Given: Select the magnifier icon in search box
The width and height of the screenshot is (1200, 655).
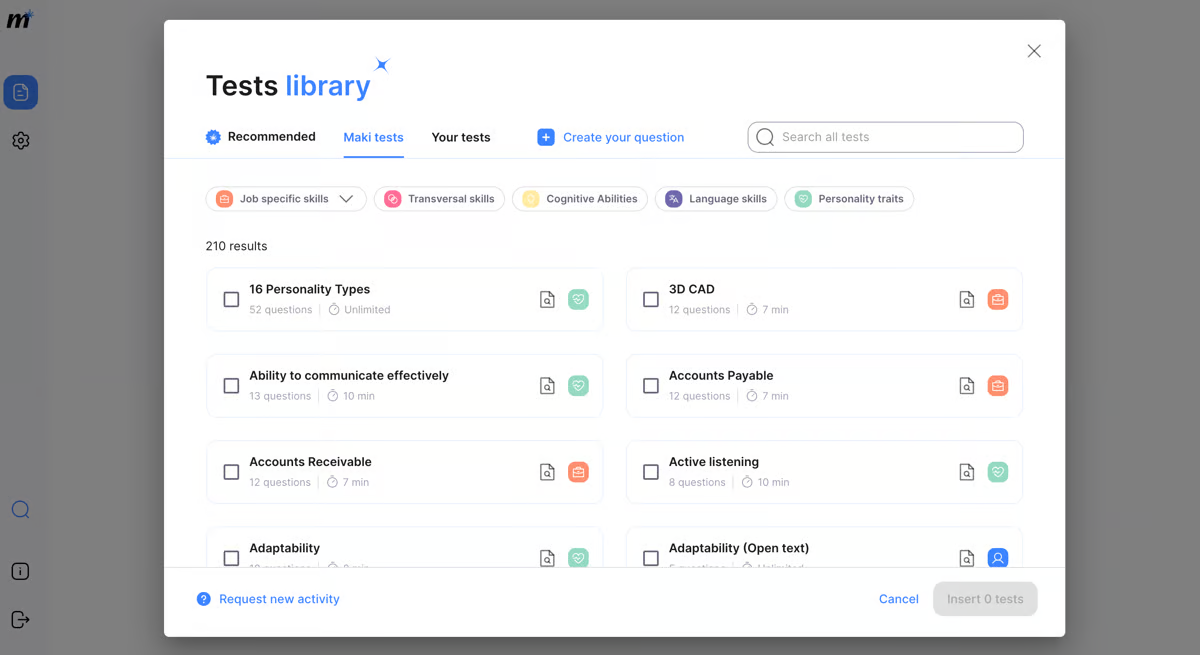Looking at the screenshot, I should pos(765,137).
